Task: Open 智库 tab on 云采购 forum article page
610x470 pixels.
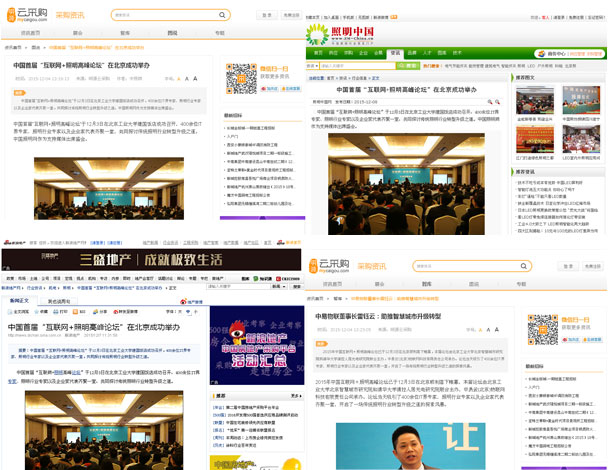Action: (x=125, y=33)
